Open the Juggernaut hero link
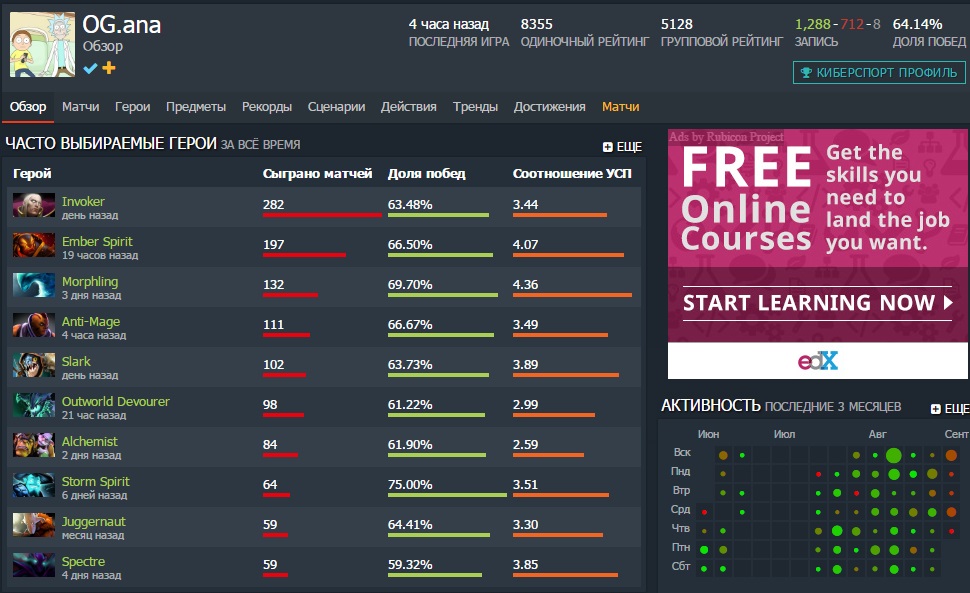Image resolution: width=970 pixels, height=593 pixels. point(93,522)
